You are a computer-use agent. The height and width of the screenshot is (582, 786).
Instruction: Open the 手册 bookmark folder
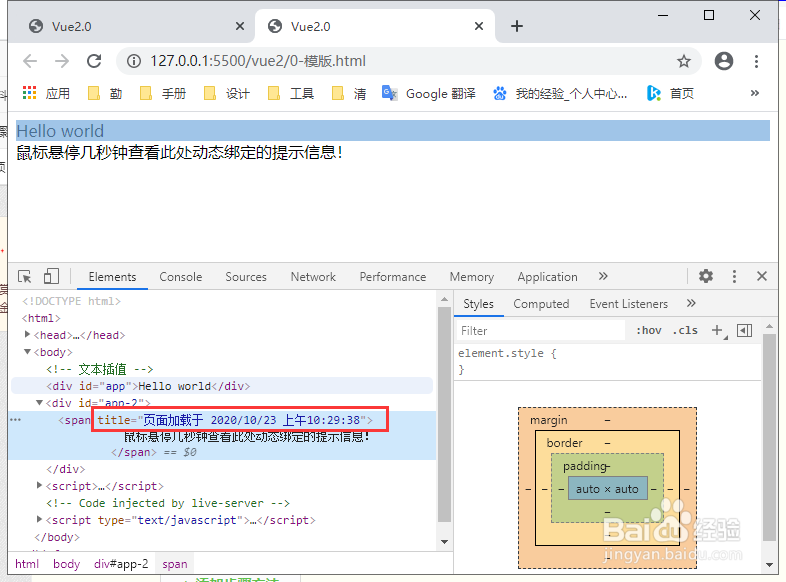tap(163, 93)
